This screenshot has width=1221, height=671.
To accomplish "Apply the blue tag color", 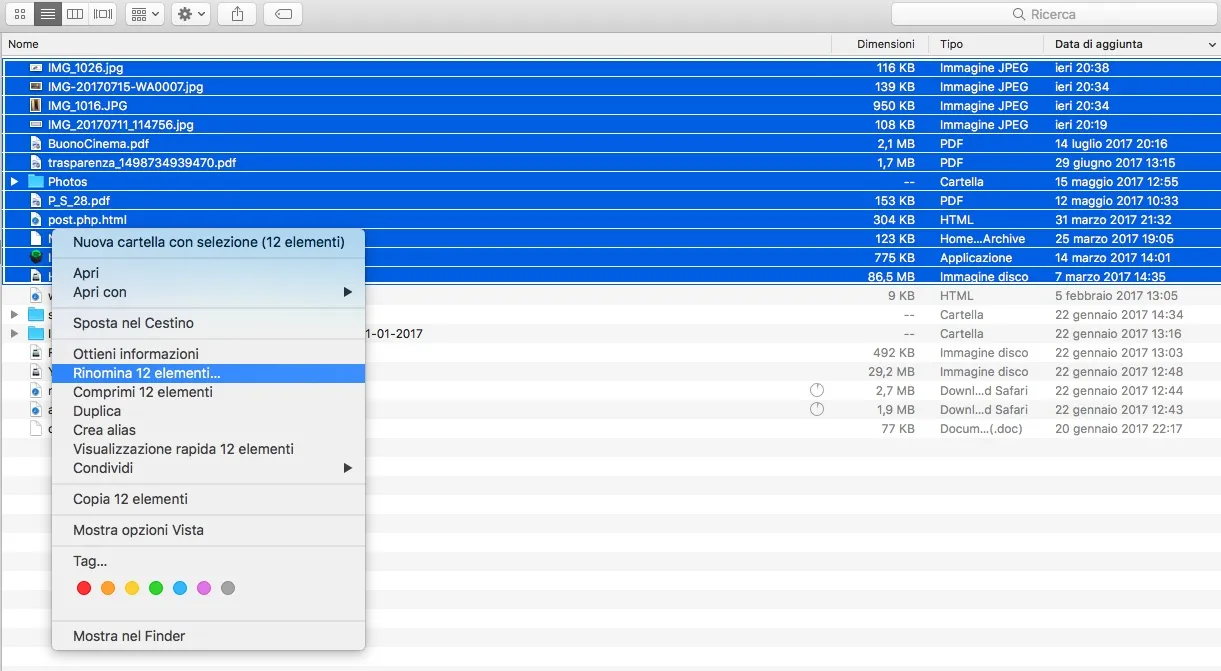I will pos(180,588).
